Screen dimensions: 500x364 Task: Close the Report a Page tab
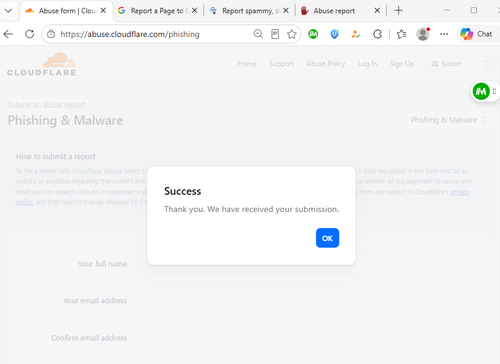pos(195,11)
